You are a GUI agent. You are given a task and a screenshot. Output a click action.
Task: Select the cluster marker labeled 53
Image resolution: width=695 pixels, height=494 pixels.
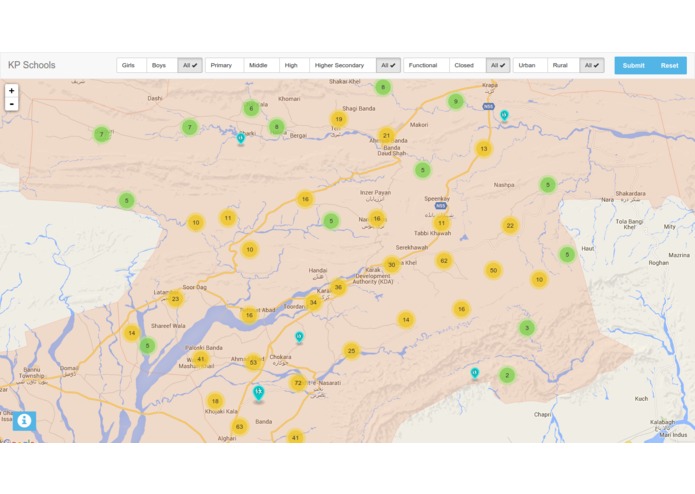tap(253, 362)
